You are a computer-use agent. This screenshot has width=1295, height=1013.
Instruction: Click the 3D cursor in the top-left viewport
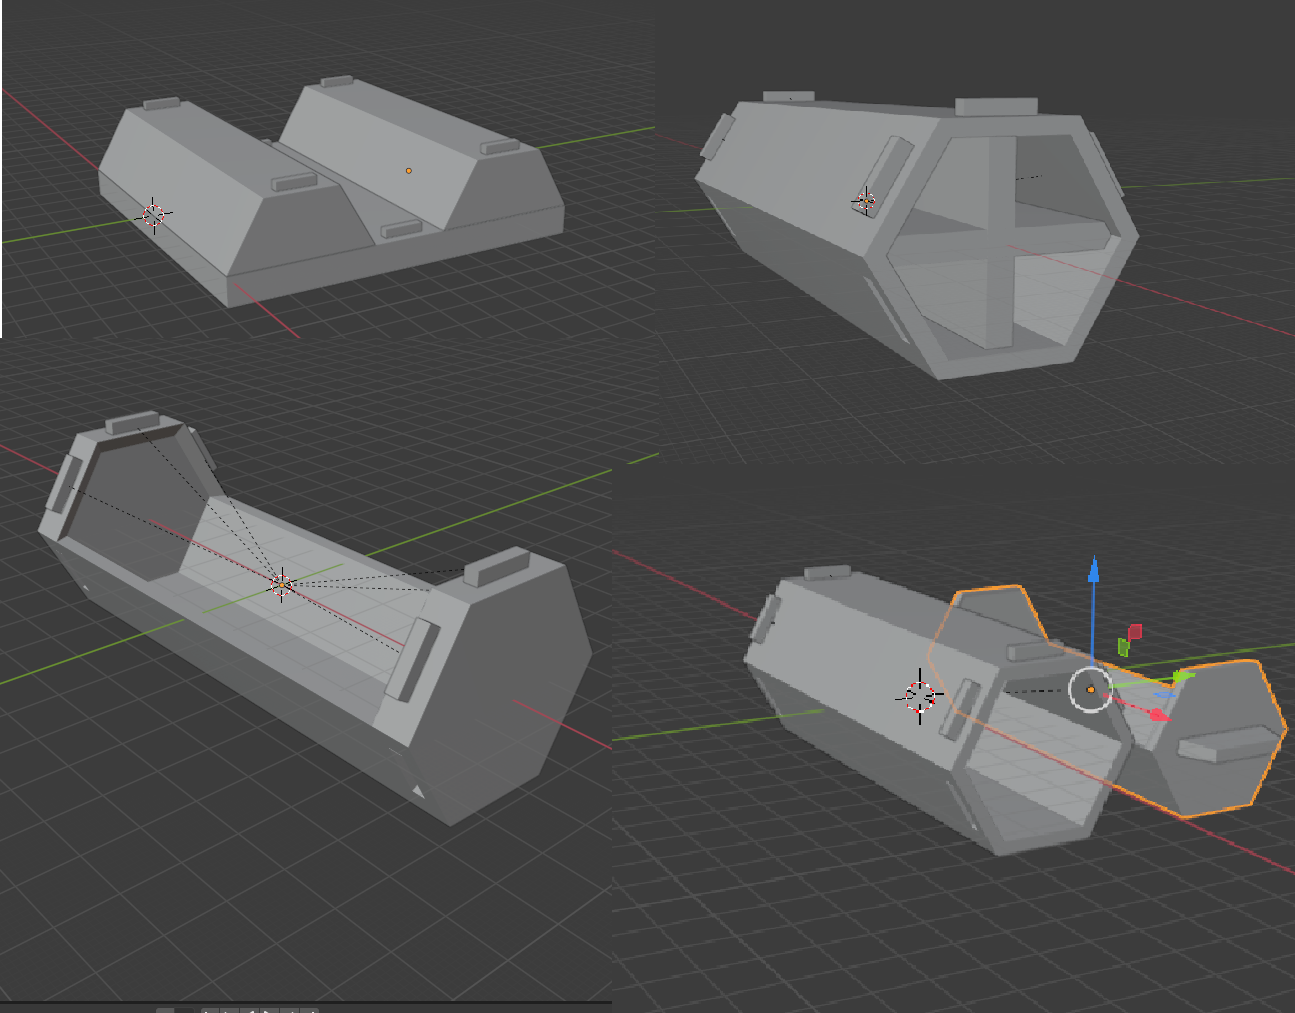coord(155,213)
